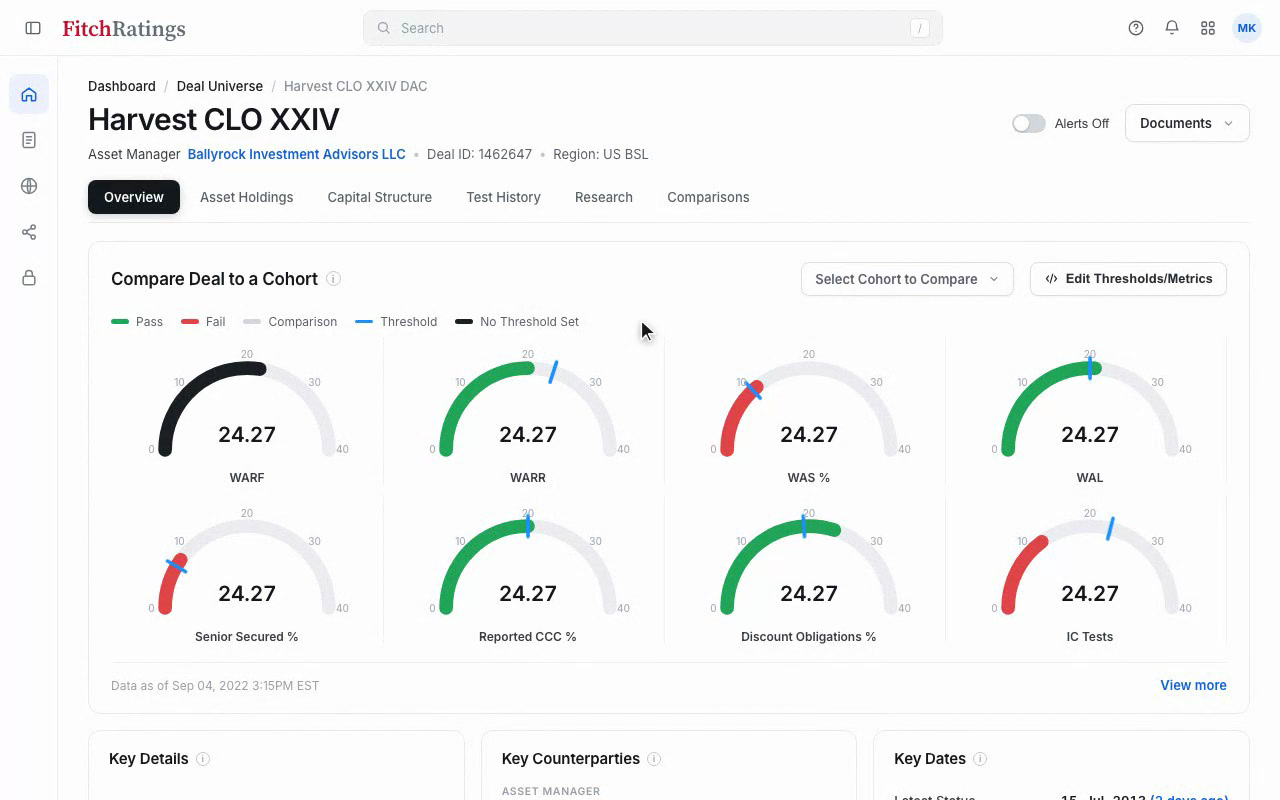Open the help question mark icon
Viewport: 1280px width, 800px height.
[x=1136, y=28]
